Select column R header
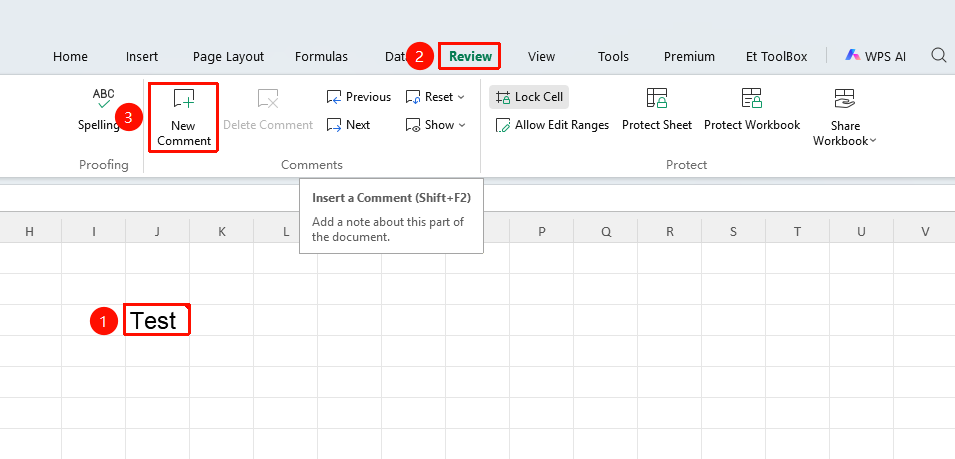955x459 pixels. point(669,231)
